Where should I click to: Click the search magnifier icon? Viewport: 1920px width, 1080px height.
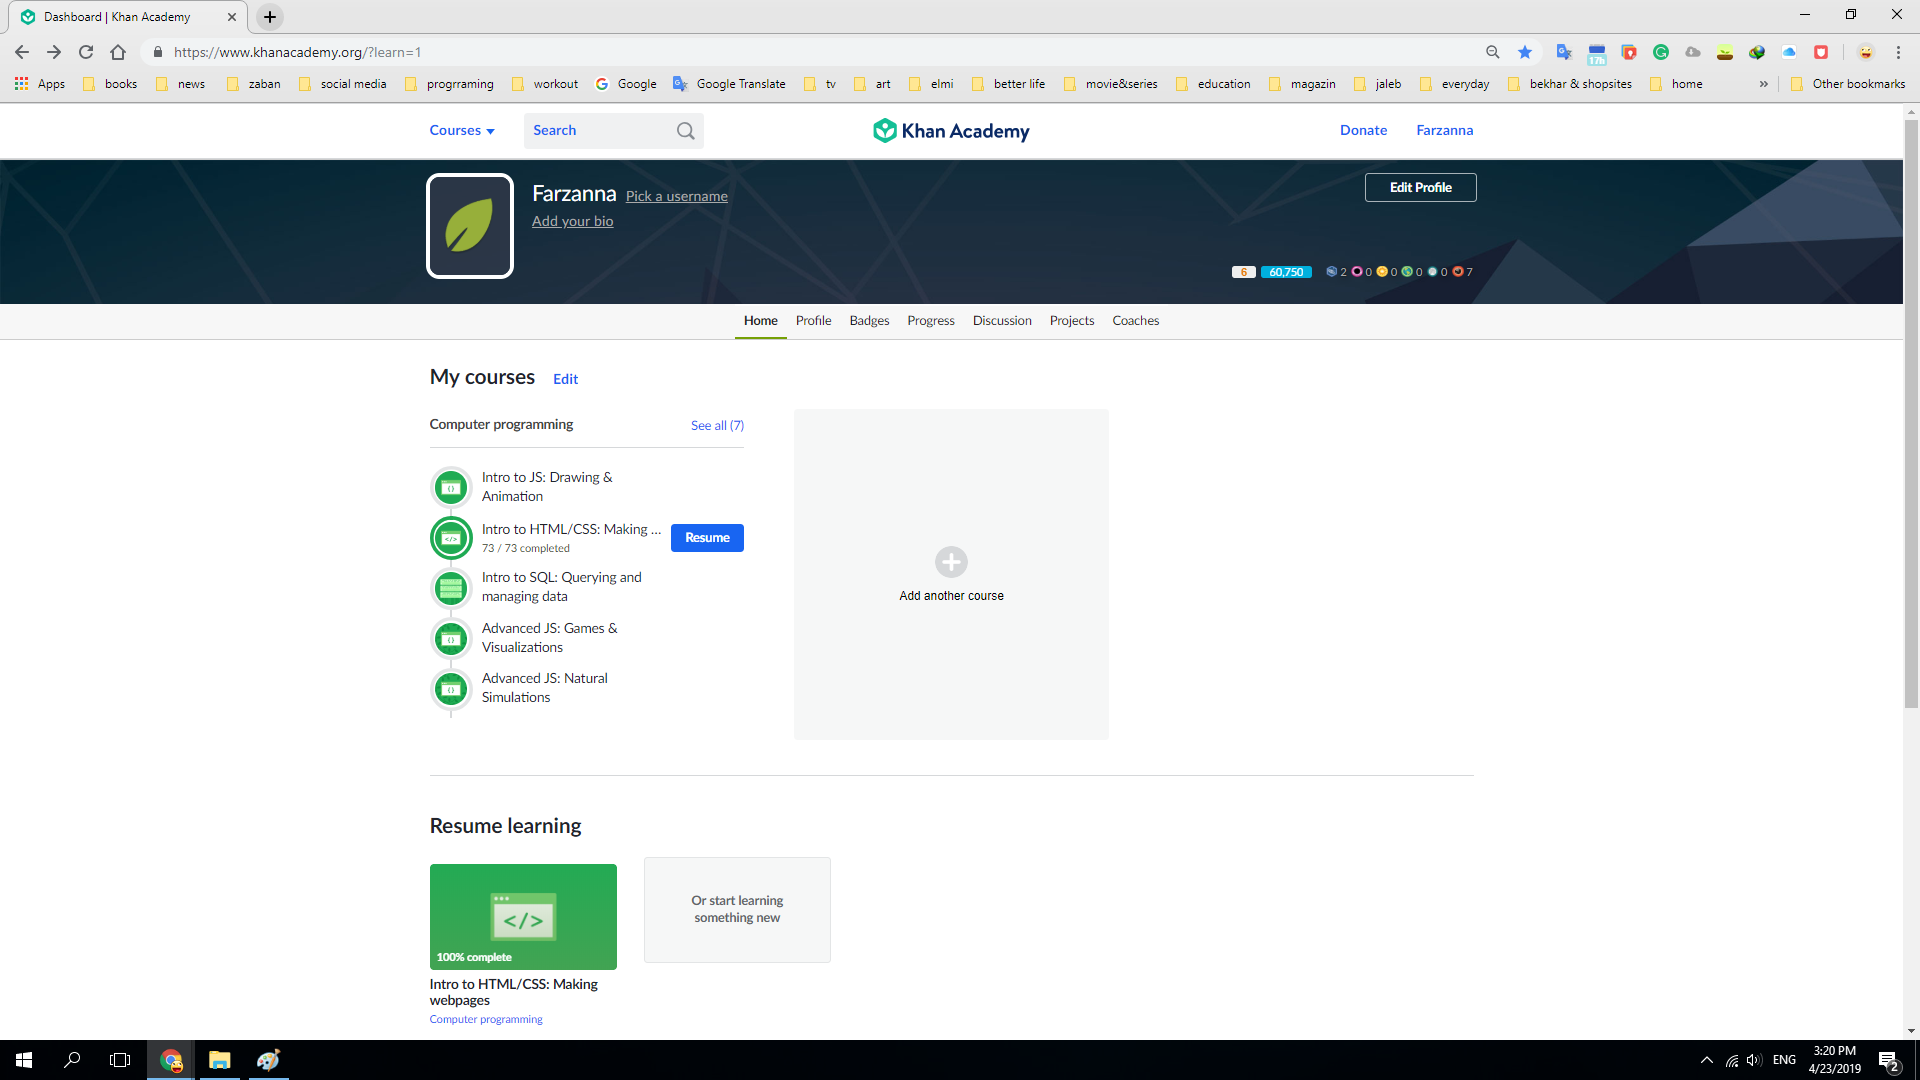(685, 131)
